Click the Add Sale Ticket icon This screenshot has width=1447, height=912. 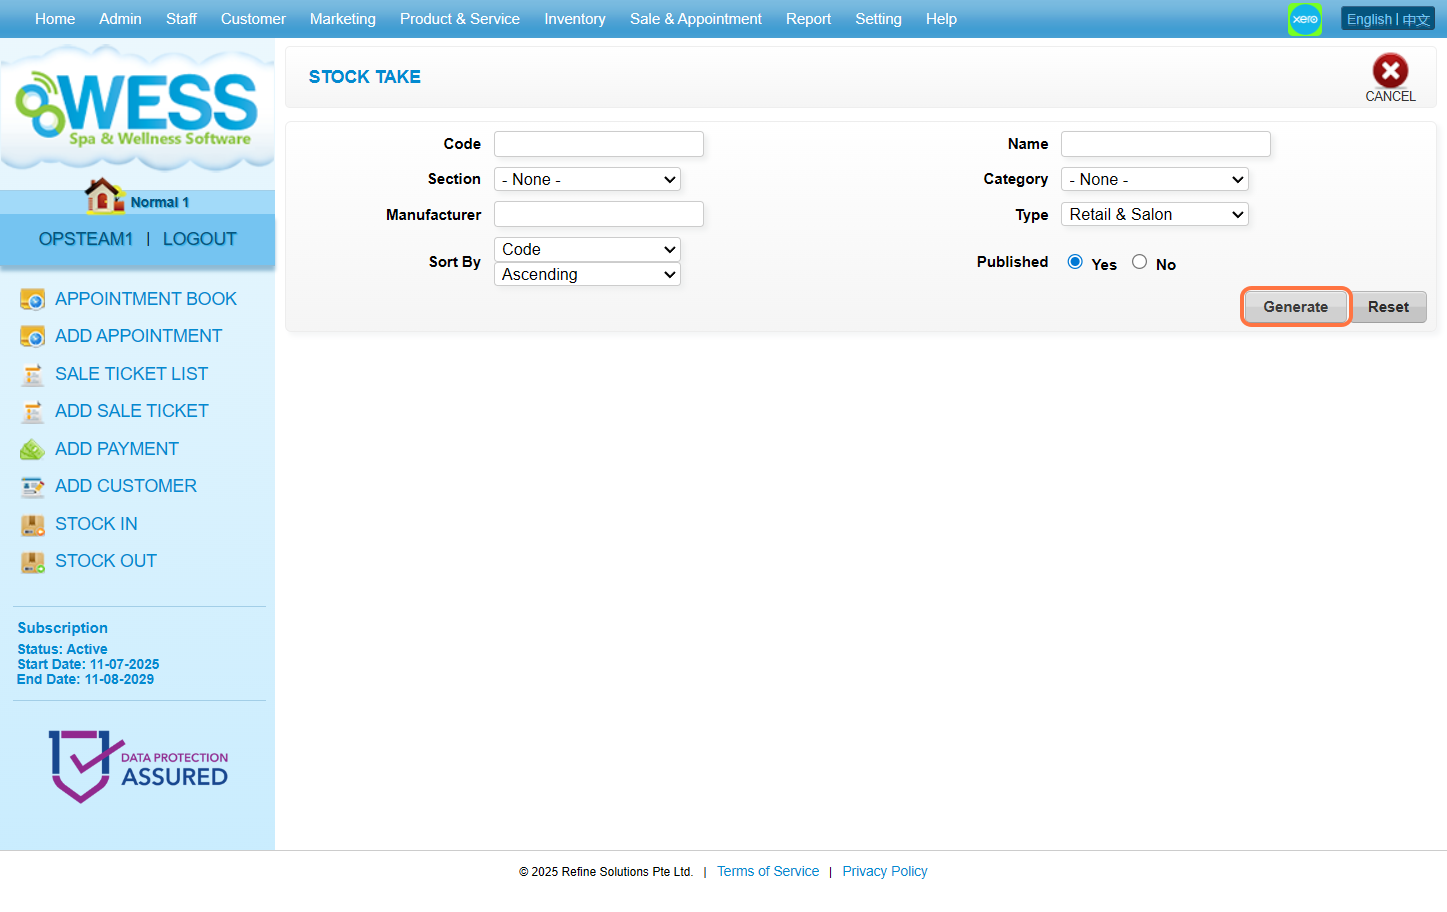33,411
